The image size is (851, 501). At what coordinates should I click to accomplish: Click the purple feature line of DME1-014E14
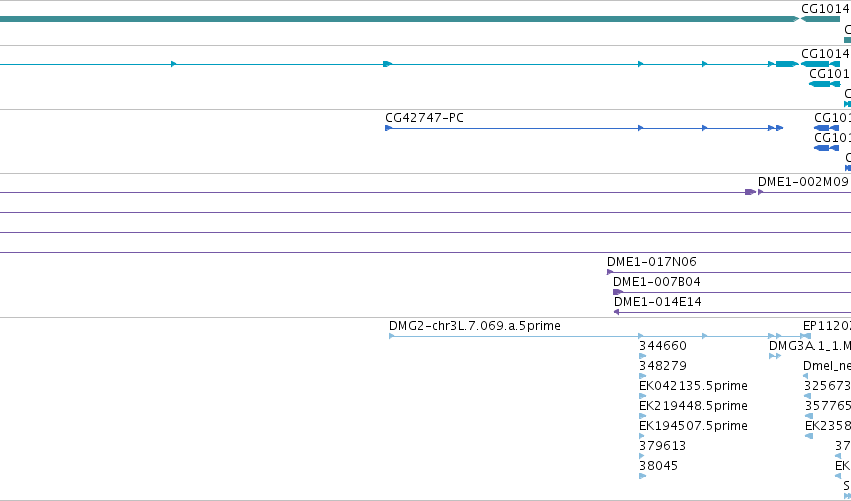point(735,313)
